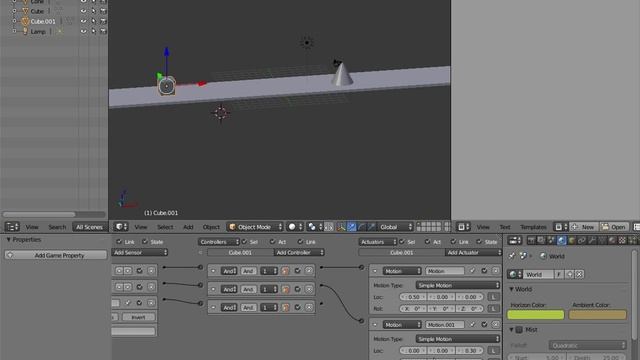Click the cone object in the viewport
640x360 pixels.
[342, 74]
